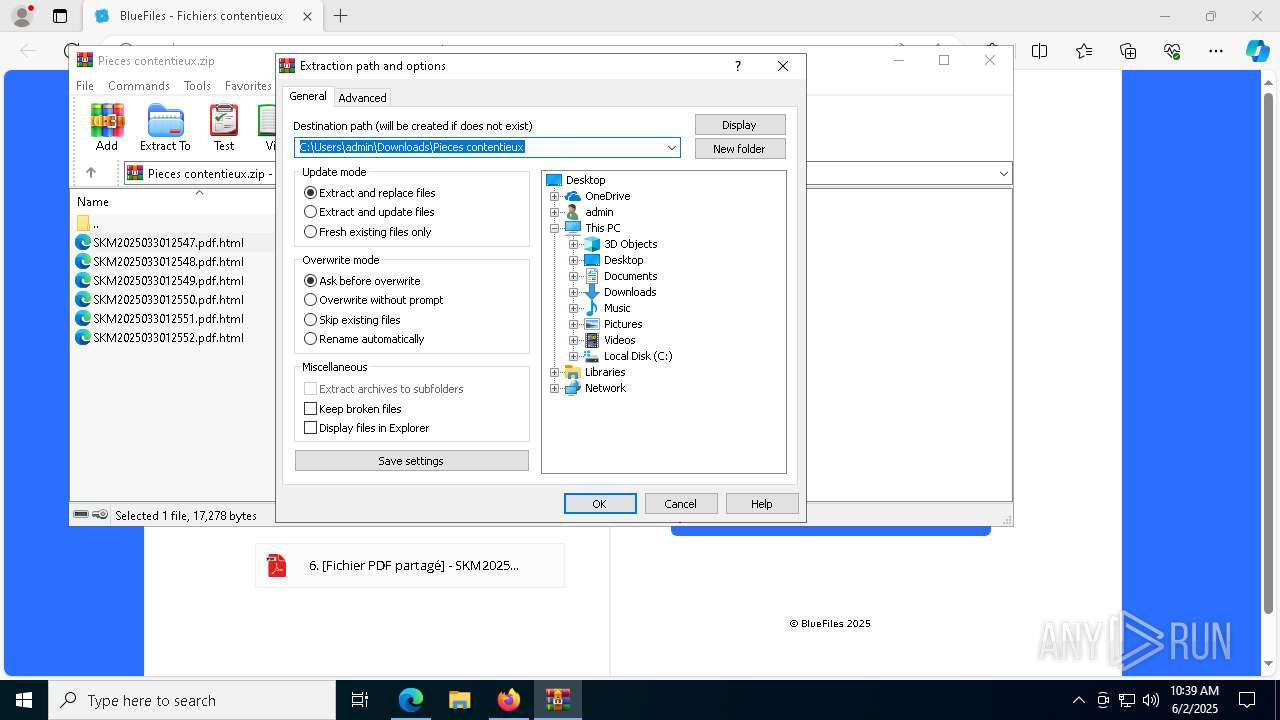
Task: Select Documents in the folder tree
Action: point(630,276)
